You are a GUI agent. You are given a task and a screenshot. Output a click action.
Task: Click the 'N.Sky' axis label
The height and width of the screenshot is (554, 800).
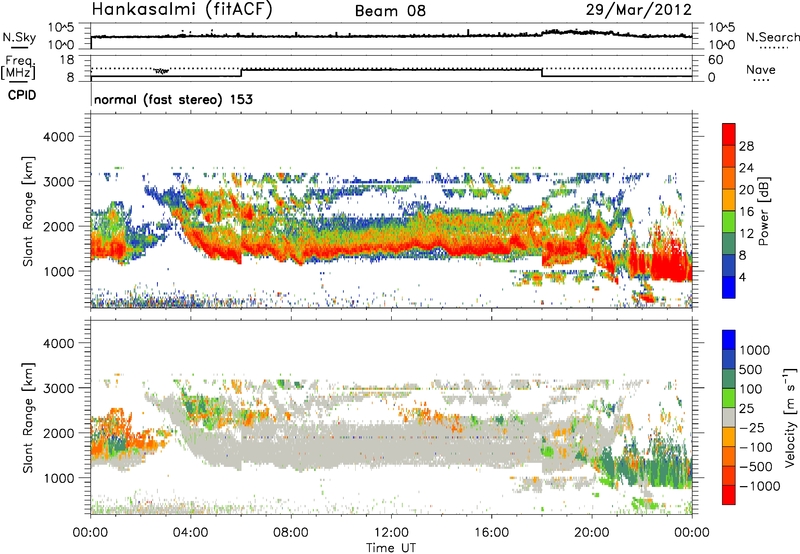[19, 37]
